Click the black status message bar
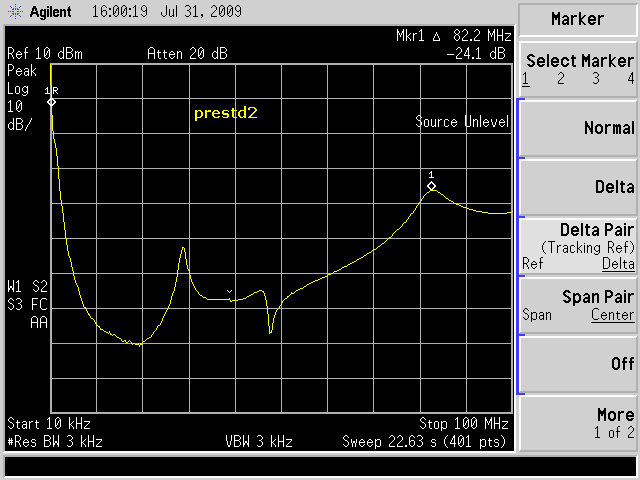 point(320,467)
